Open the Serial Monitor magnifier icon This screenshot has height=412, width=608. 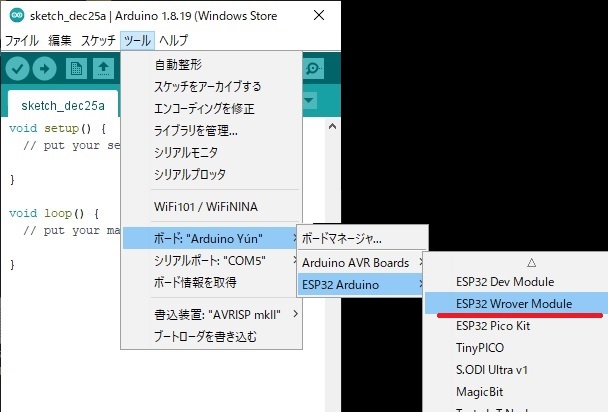313,69
